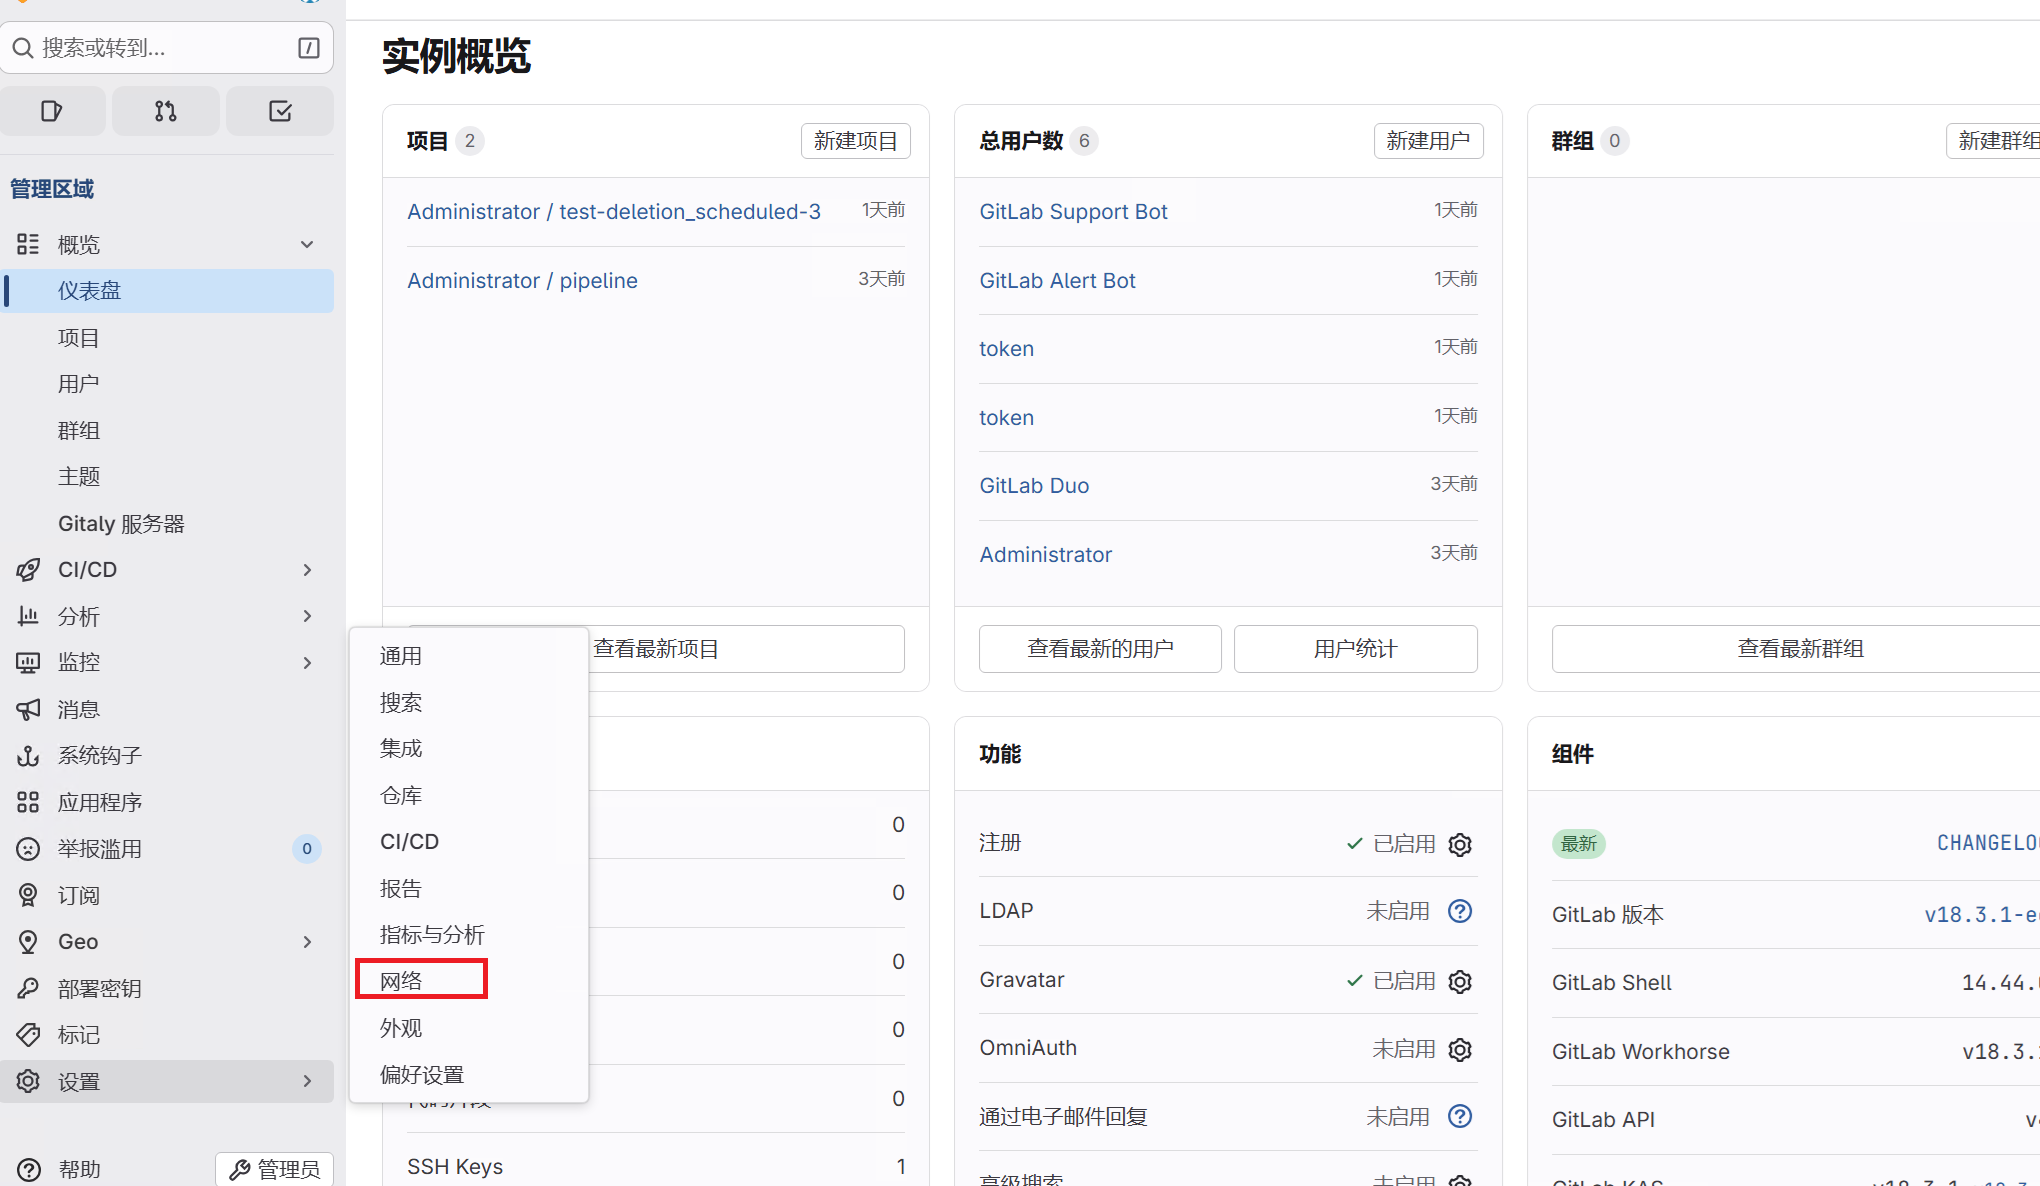Open the Gravatar settings gear icon
The height and width of the screenshot is (1186, 2040).
click(x=1460, y=982)
